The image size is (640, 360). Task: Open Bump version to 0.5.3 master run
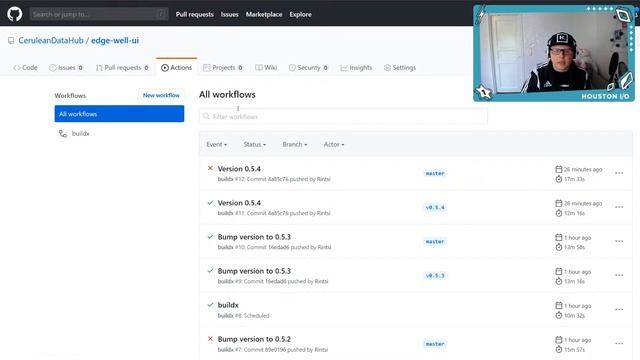(x=254, y=237)
